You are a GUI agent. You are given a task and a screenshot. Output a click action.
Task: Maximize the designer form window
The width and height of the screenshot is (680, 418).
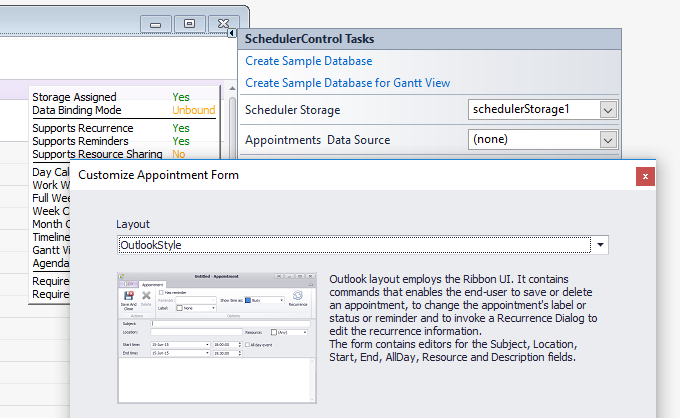point(189,22)
